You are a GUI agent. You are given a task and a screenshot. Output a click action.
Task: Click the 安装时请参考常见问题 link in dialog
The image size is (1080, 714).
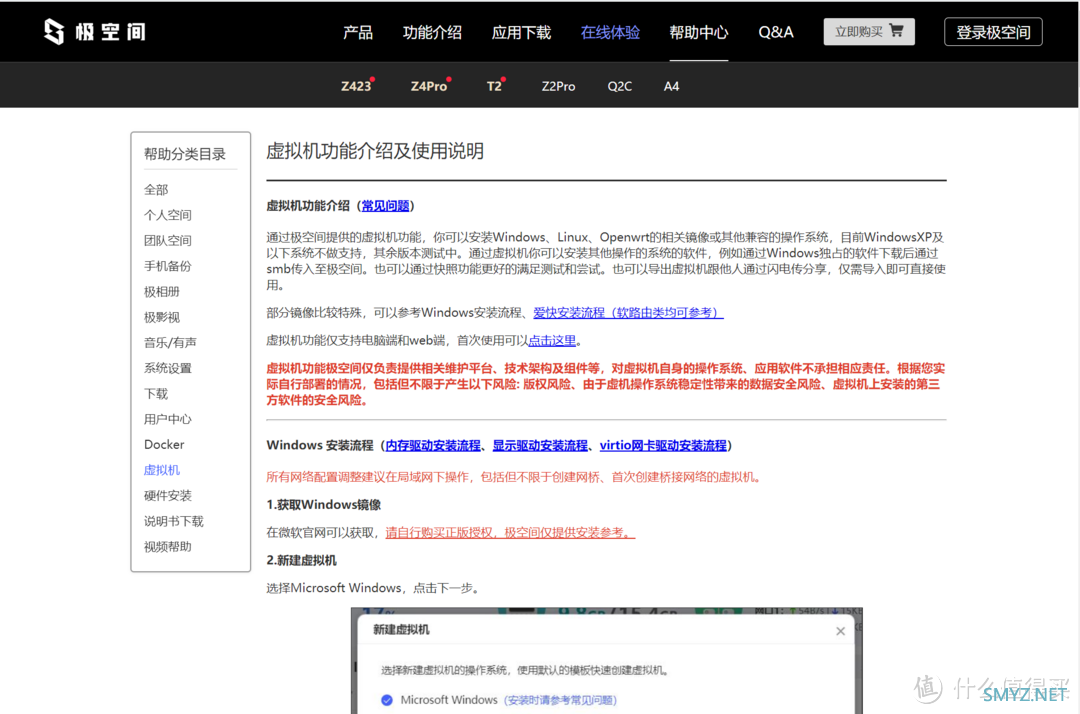pyautogui.click(x=560, y=700)
